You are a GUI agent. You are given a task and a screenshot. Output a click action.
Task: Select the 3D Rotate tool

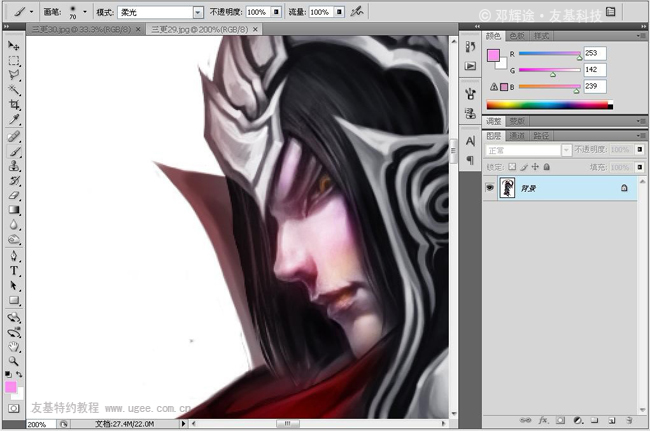click(14, 318)
